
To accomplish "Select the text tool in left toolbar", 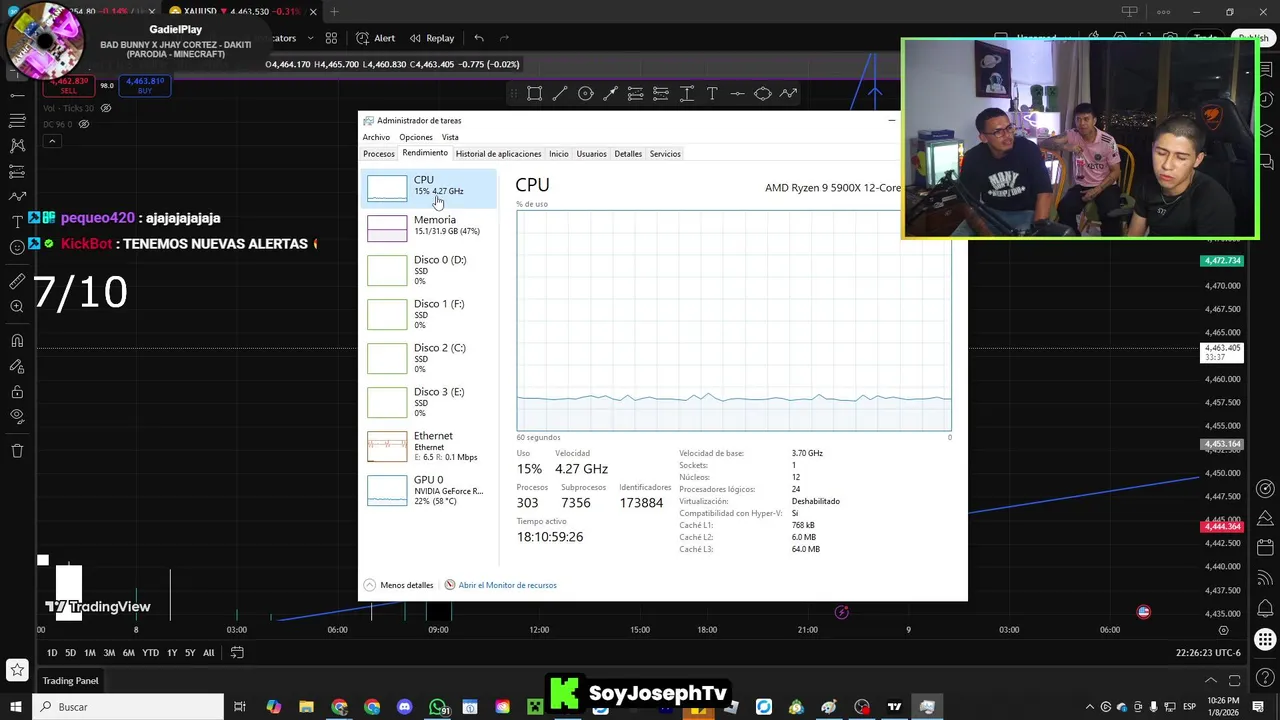I will (x=17, y=221).
